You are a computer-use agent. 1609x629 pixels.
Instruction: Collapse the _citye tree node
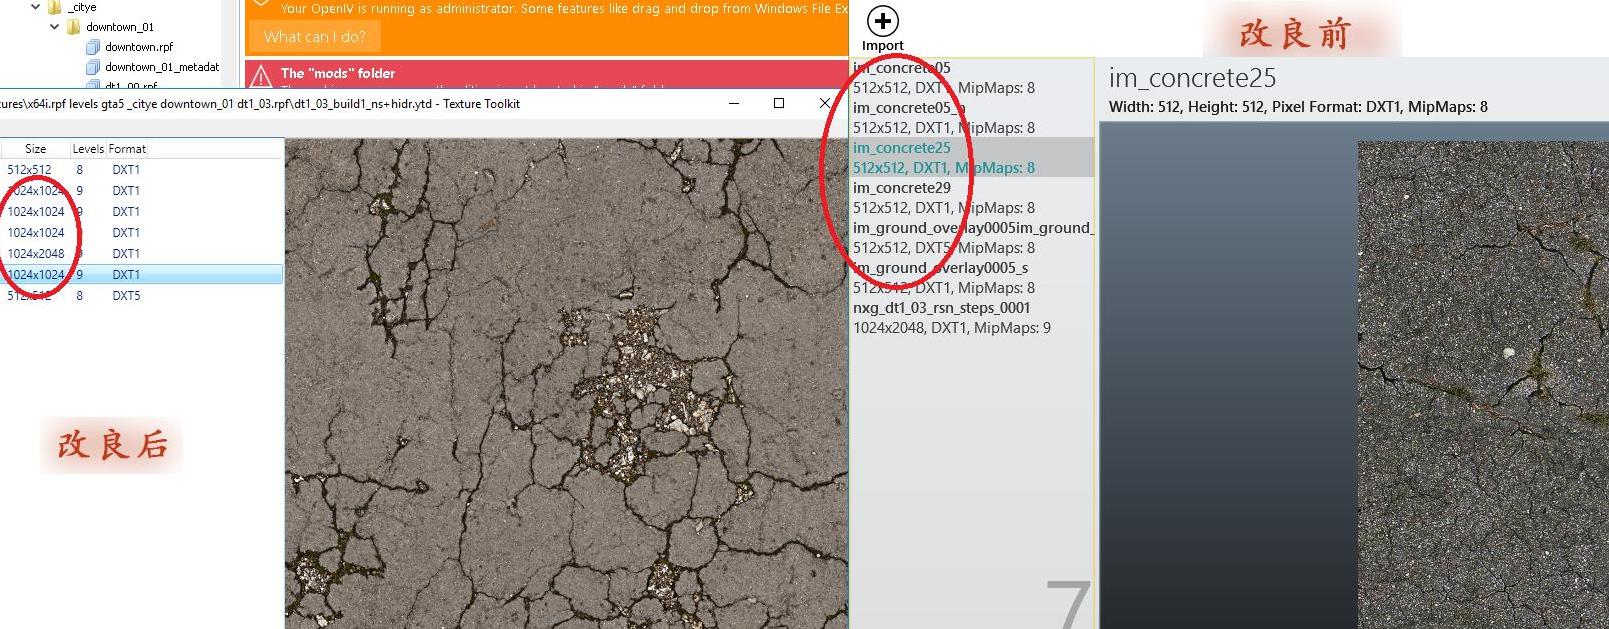click(x=36, y=7)
